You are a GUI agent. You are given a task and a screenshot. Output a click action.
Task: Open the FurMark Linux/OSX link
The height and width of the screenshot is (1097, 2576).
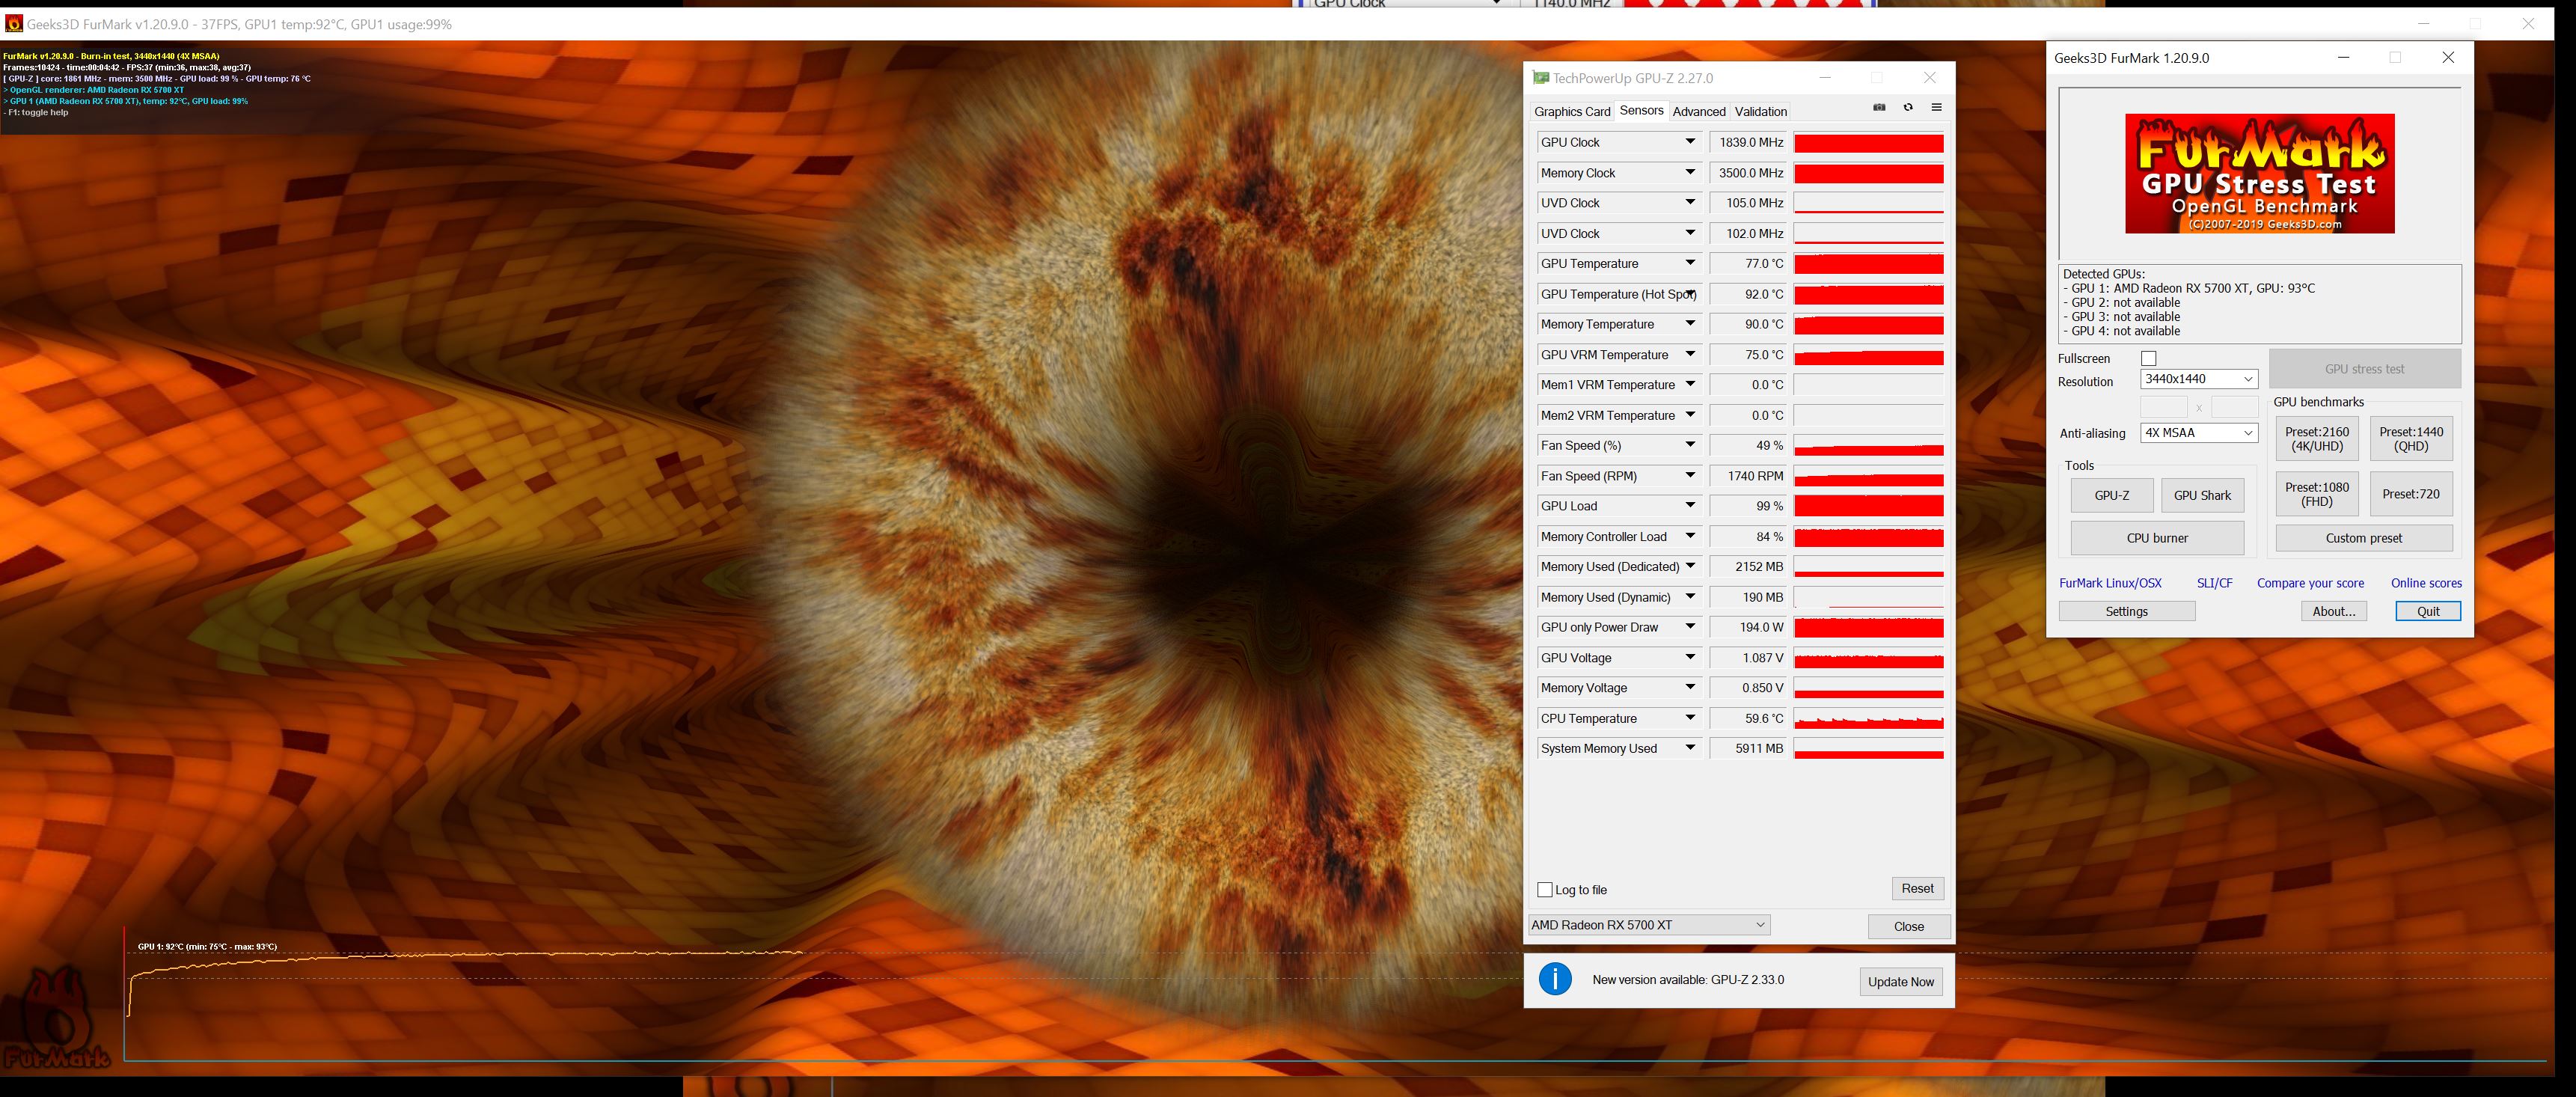point(2110,583)
